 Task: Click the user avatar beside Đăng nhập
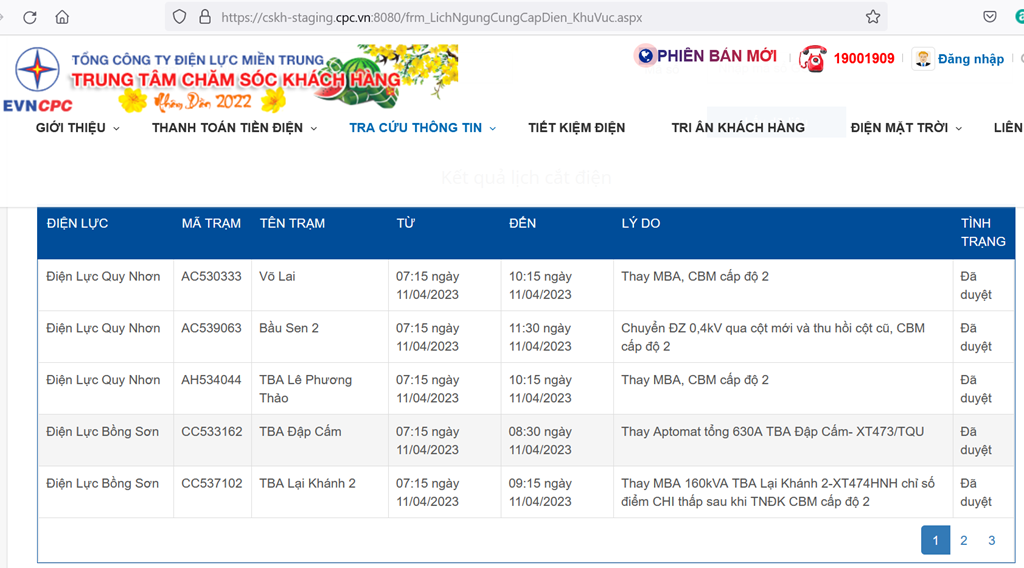tap(923, 59)
